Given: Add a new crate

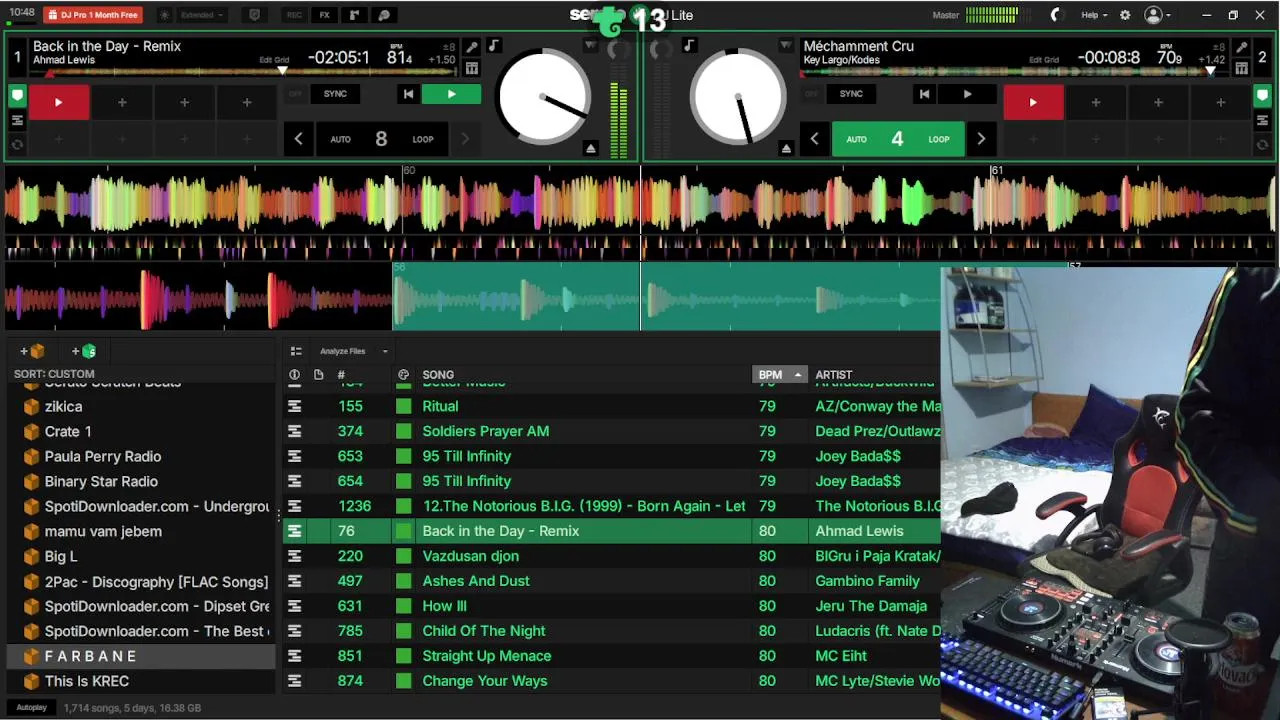Looking at the screenshot, I should 32,351.
